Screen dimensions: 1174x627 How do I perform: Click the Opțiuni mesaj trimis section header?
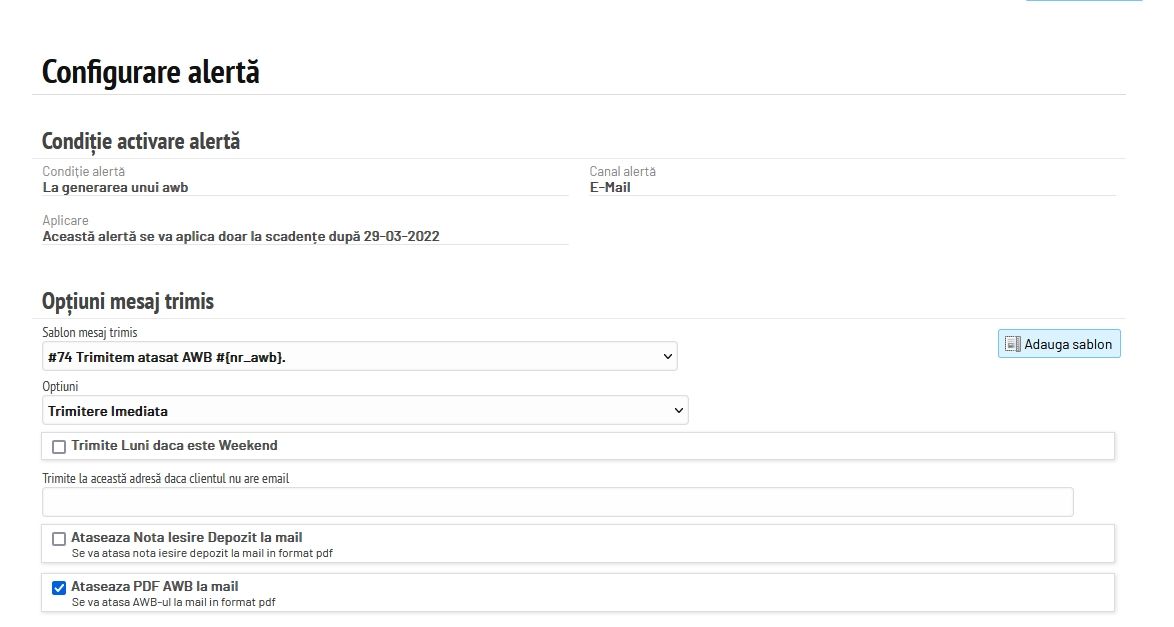pos(128,301)
